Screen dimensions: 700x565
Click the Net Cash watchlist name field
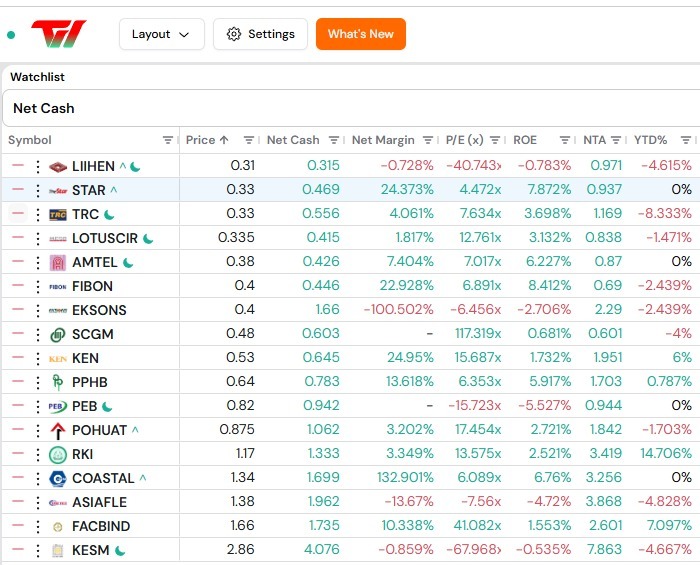tap(351, 108)
